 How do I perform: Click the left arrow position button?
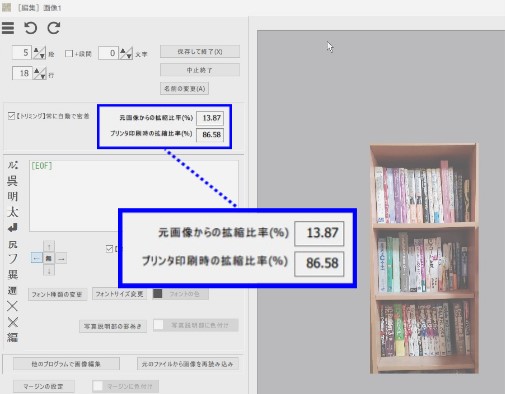click(36, 258)
